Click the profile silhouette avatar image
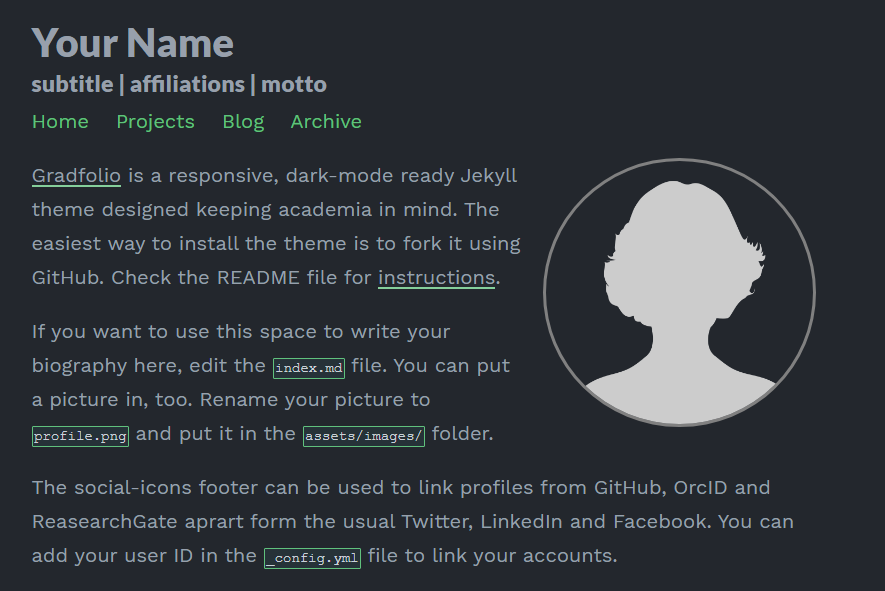This screenshot has width=885, height=591. point(680,292)
